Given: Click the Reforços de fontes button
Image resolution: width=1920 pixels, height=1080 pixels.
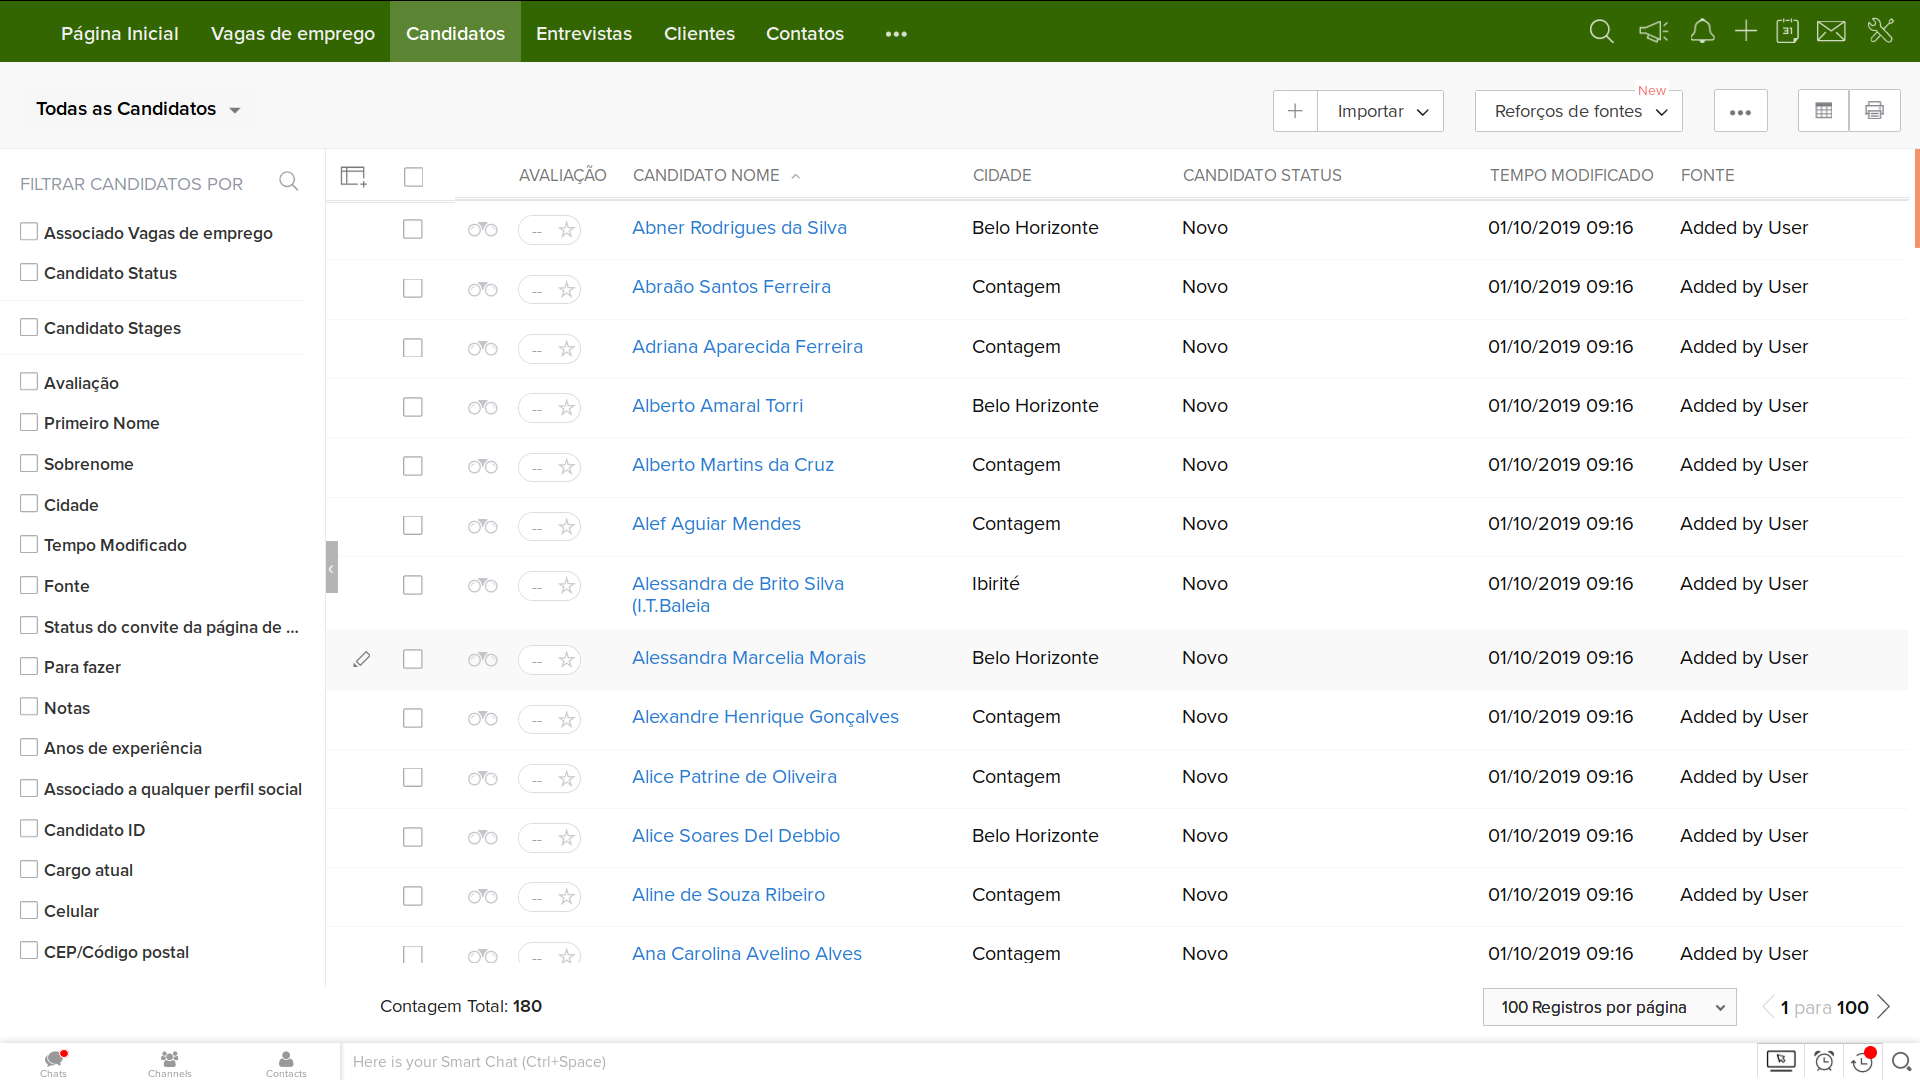Looking at the screenshot, I should [x=1578, y=111].
